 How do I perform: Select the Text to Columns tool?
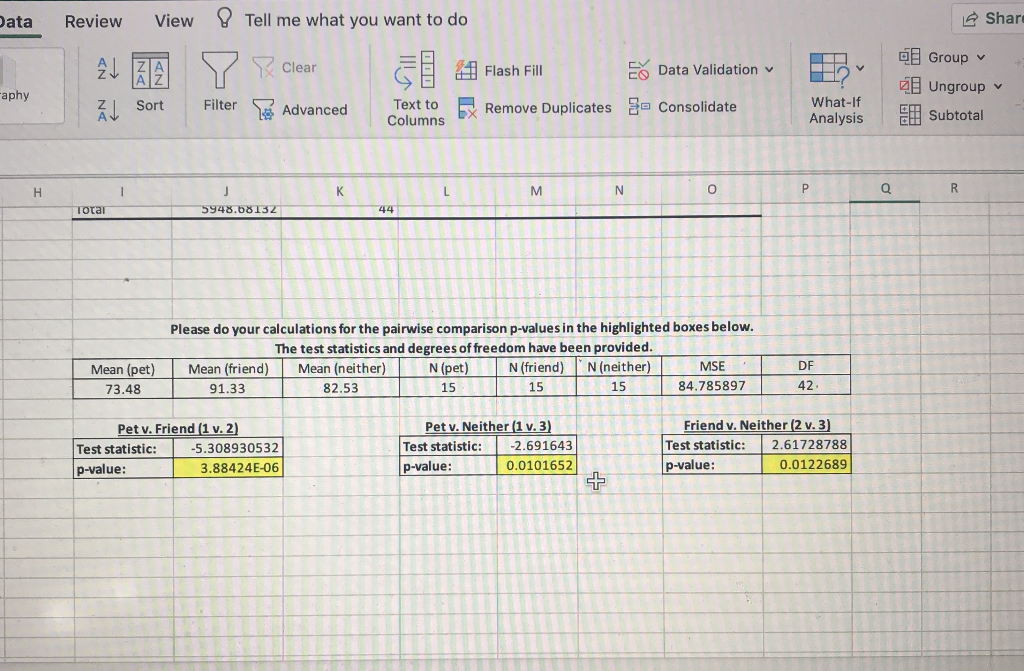[x=415, y=88]
